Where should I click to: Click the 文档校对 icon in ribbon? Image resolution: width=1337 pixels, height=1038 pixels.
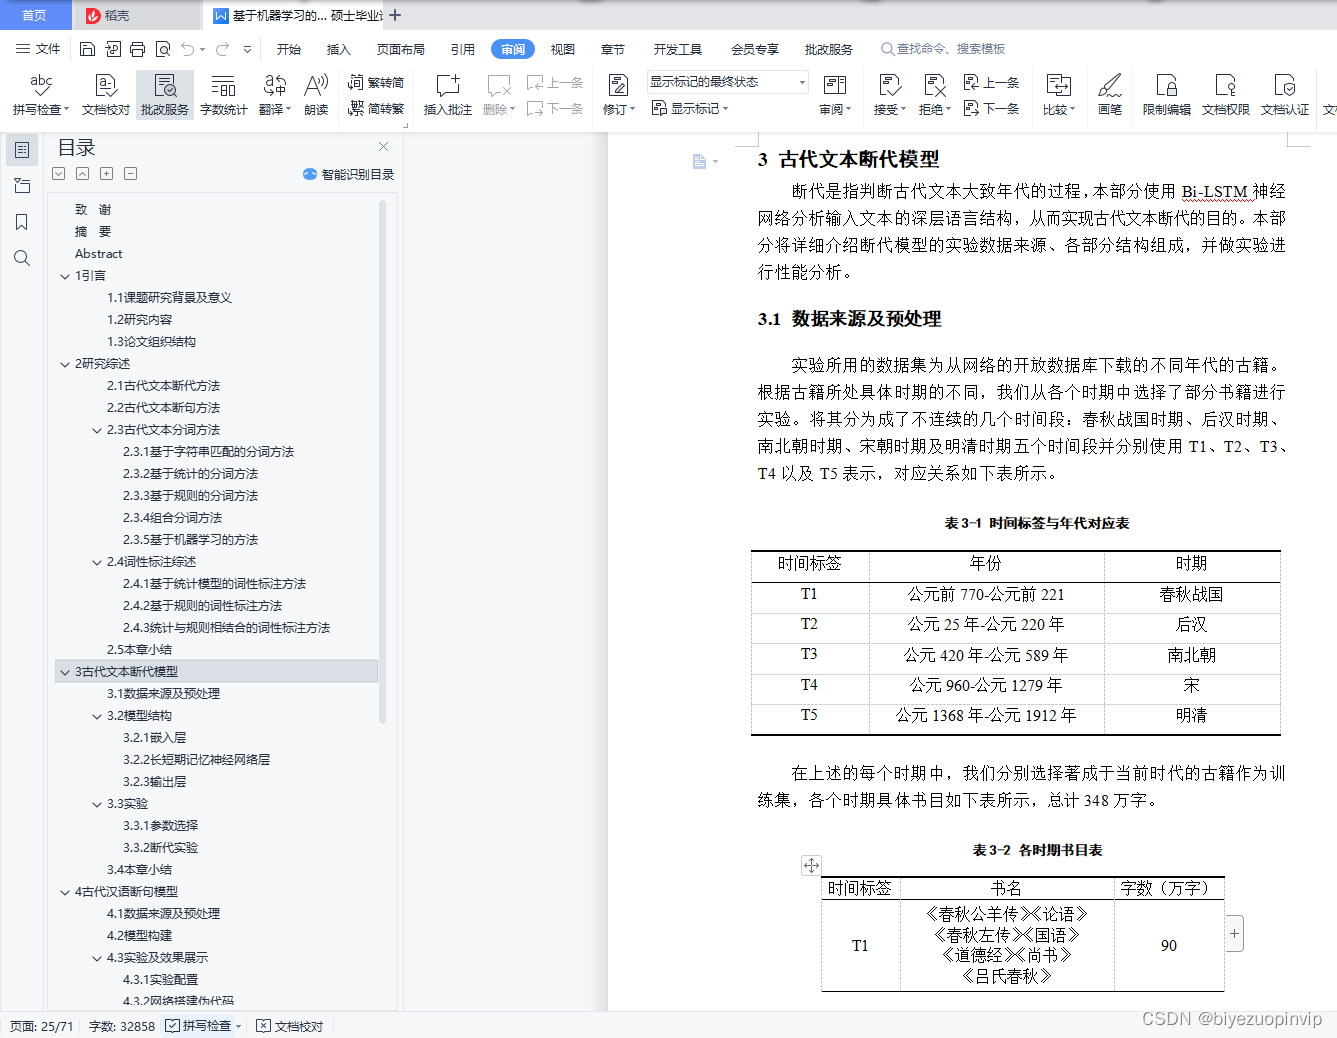(106, 95)
